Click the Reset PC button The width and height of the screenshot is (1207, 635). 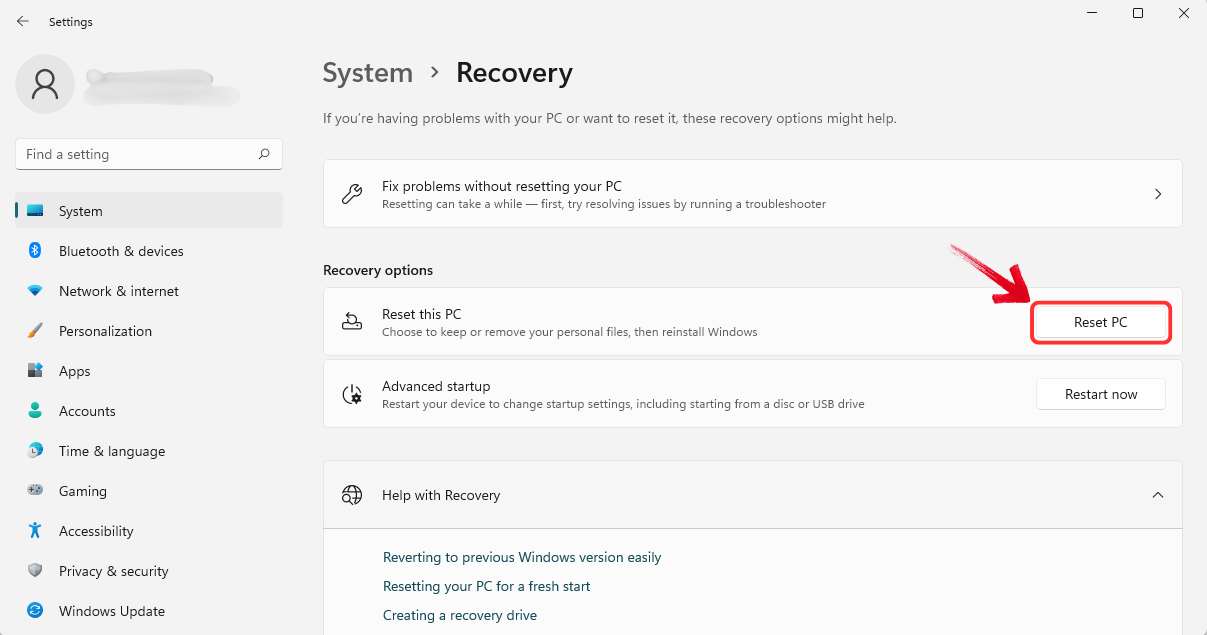pos(1100,322)
